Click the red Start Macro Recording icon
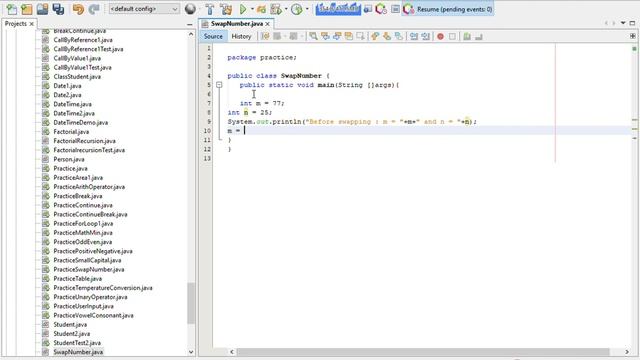The image size is (640, 360). [x=440, y=36]
